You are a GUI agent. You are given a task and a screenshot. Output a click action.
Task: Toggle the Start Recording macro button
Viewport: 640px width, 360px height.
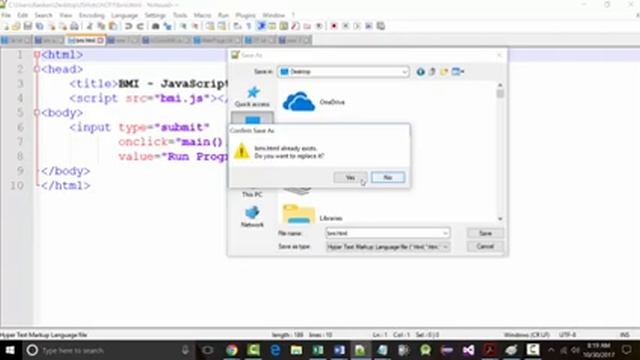(334, 26)
